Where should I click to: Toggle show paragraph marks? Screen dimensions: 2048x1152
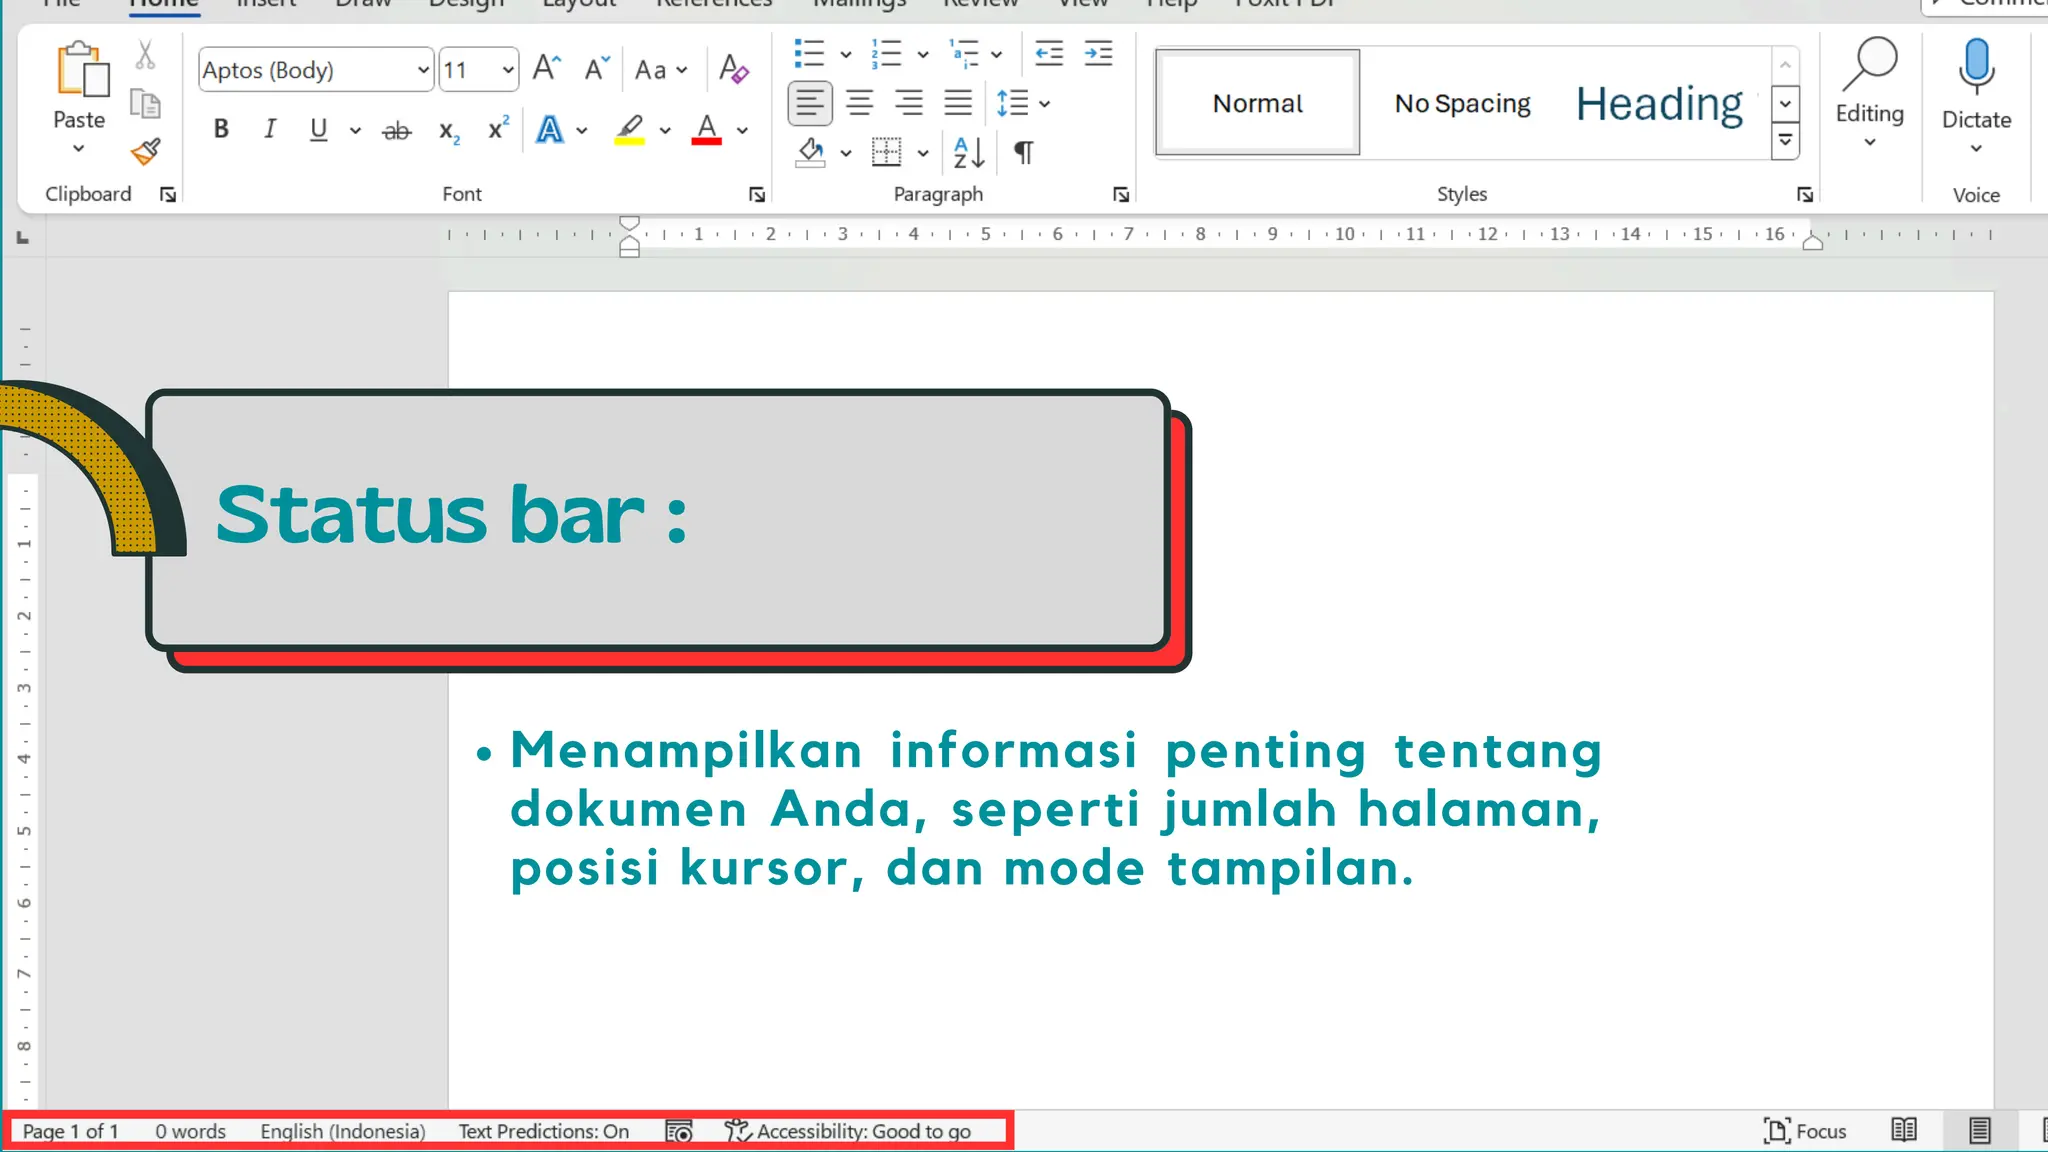click(1023, 152)
